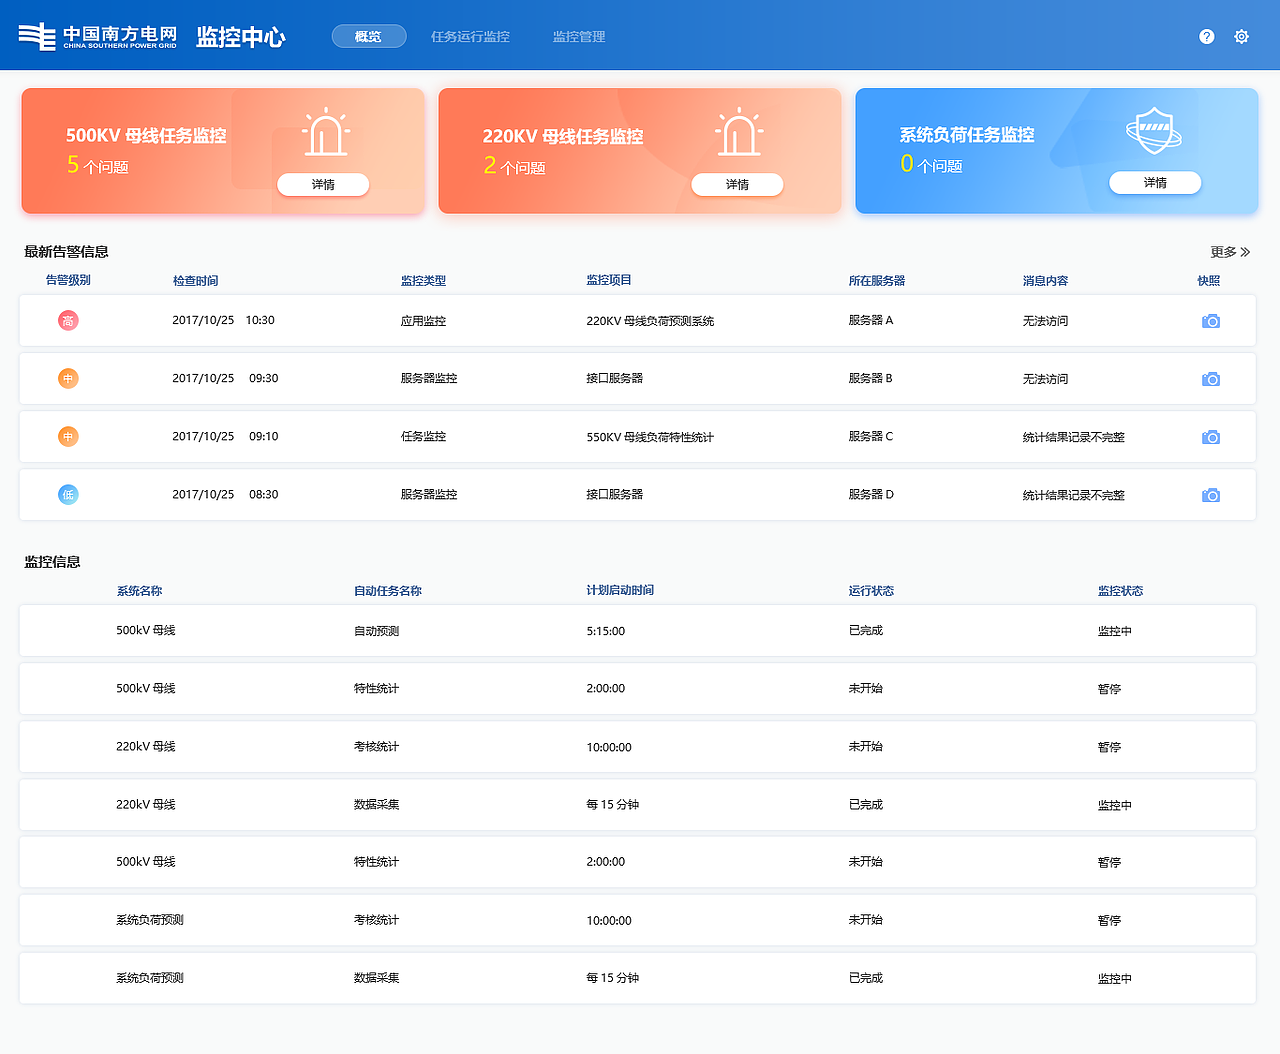
Task: Click the 快照 column header
Action: 1209,281
